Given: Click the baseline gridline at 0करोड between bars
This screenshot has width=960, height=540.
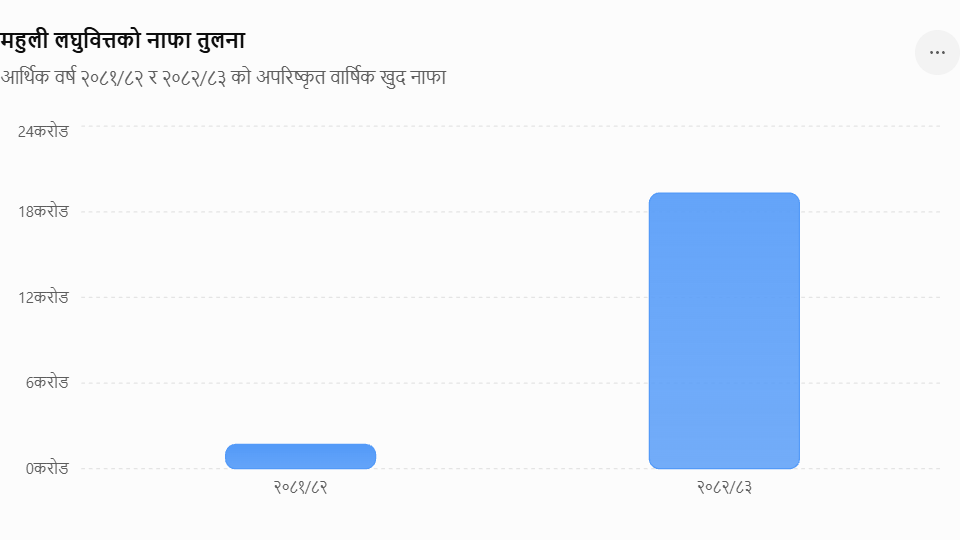Looking at the screenshot, I should tap(512, 469).
